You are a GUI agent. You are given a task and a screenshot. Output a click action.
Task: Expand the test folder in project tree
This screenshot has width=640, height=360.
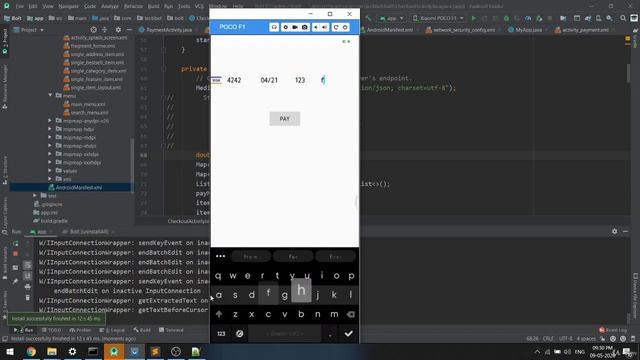tap(35, 196)
